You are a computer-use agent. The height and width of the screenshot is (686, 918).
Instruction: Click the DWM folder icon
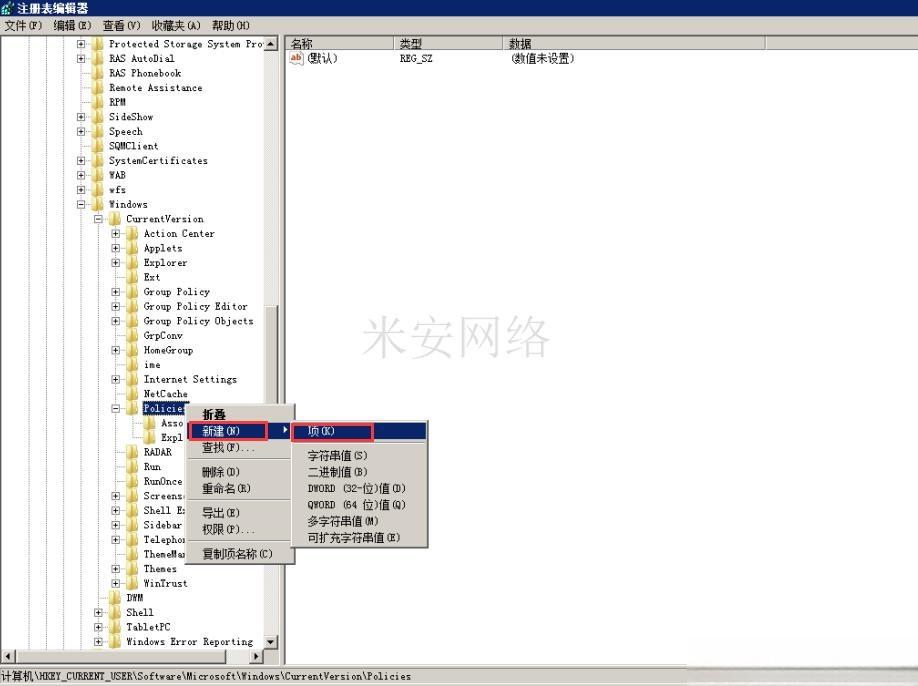[x=115, y=598]
